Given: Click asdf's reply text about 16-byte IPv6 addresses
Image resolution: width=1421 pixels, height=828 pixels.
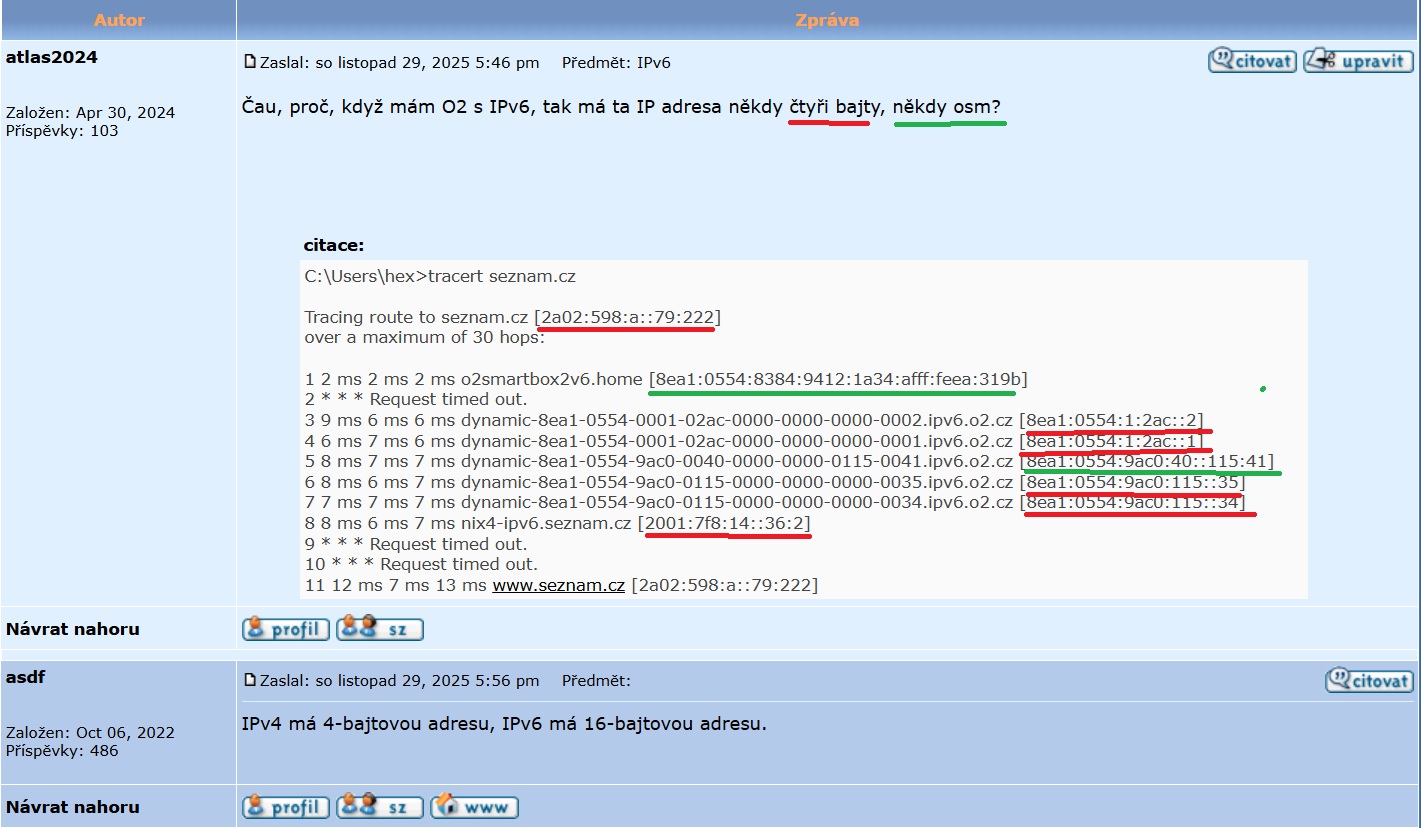Looking at the screenshot, I should coord(504,723).
